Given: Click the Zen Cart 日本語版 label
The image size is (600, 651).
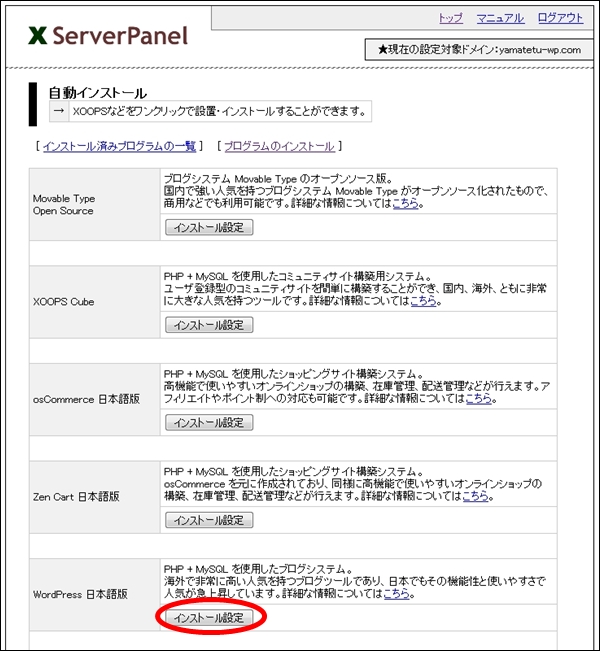Looking at the screenshot, I should 76,497.
